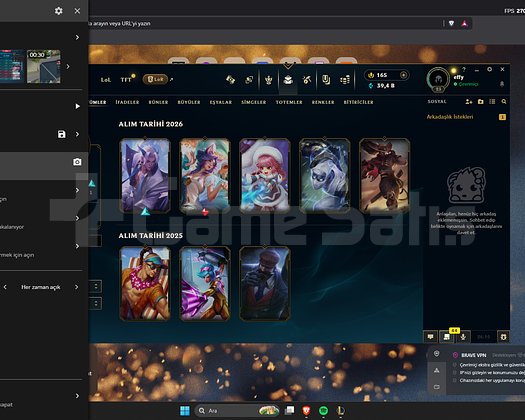Click the add friend icon in social panel
Image resolution: width=525 pixels, height=420 pixels.
point(469,101)
